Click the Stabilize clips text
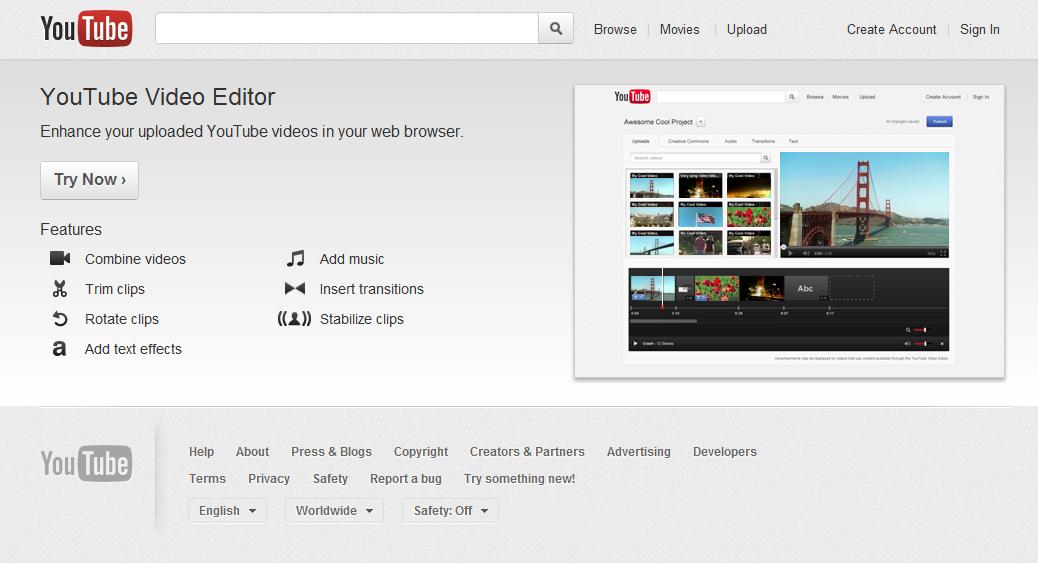1038x563 pixels. pos(361,319)
